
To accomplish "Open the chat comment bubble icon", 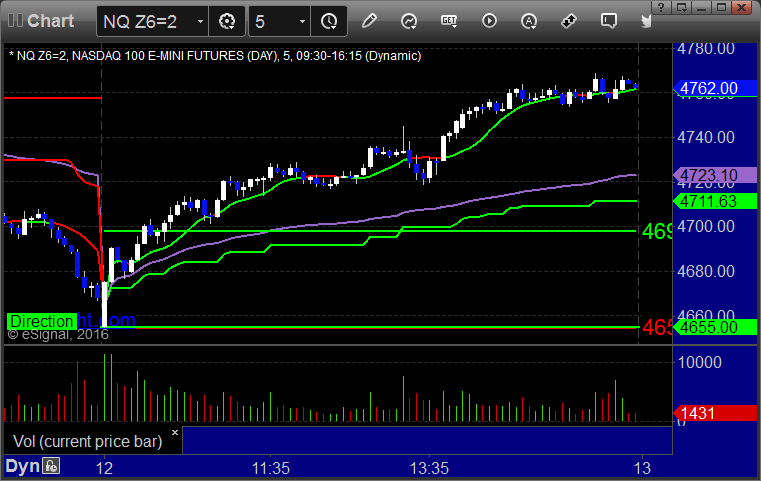I will (x=609, y=21).
